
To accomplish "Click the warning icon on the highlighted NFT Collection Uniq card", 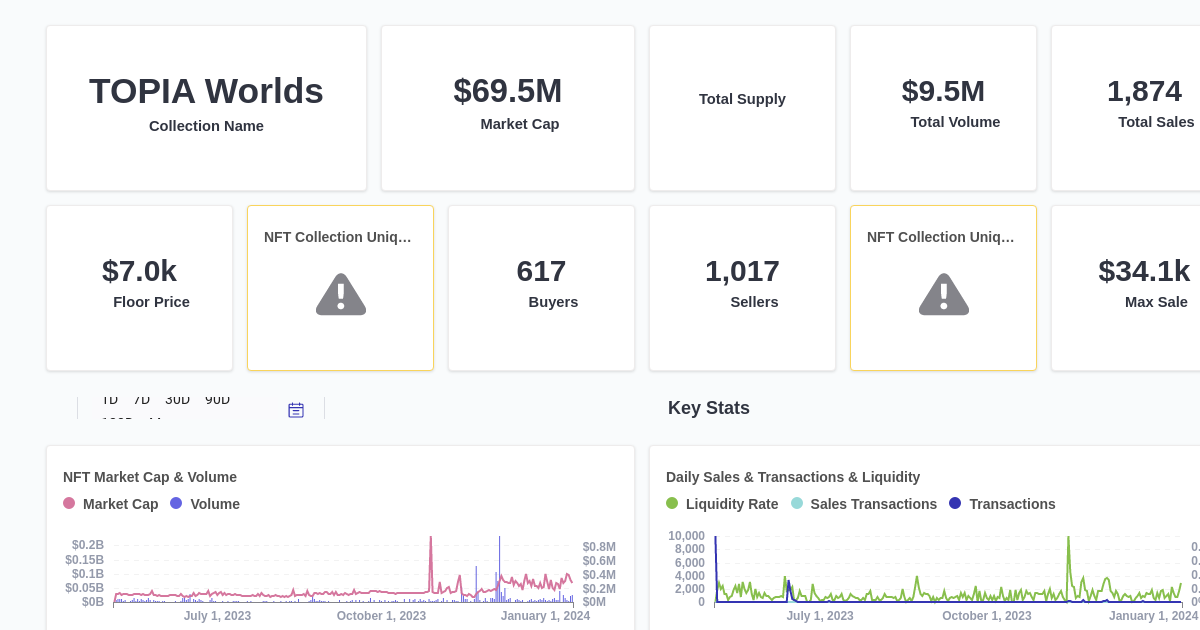I will [943, 294].
